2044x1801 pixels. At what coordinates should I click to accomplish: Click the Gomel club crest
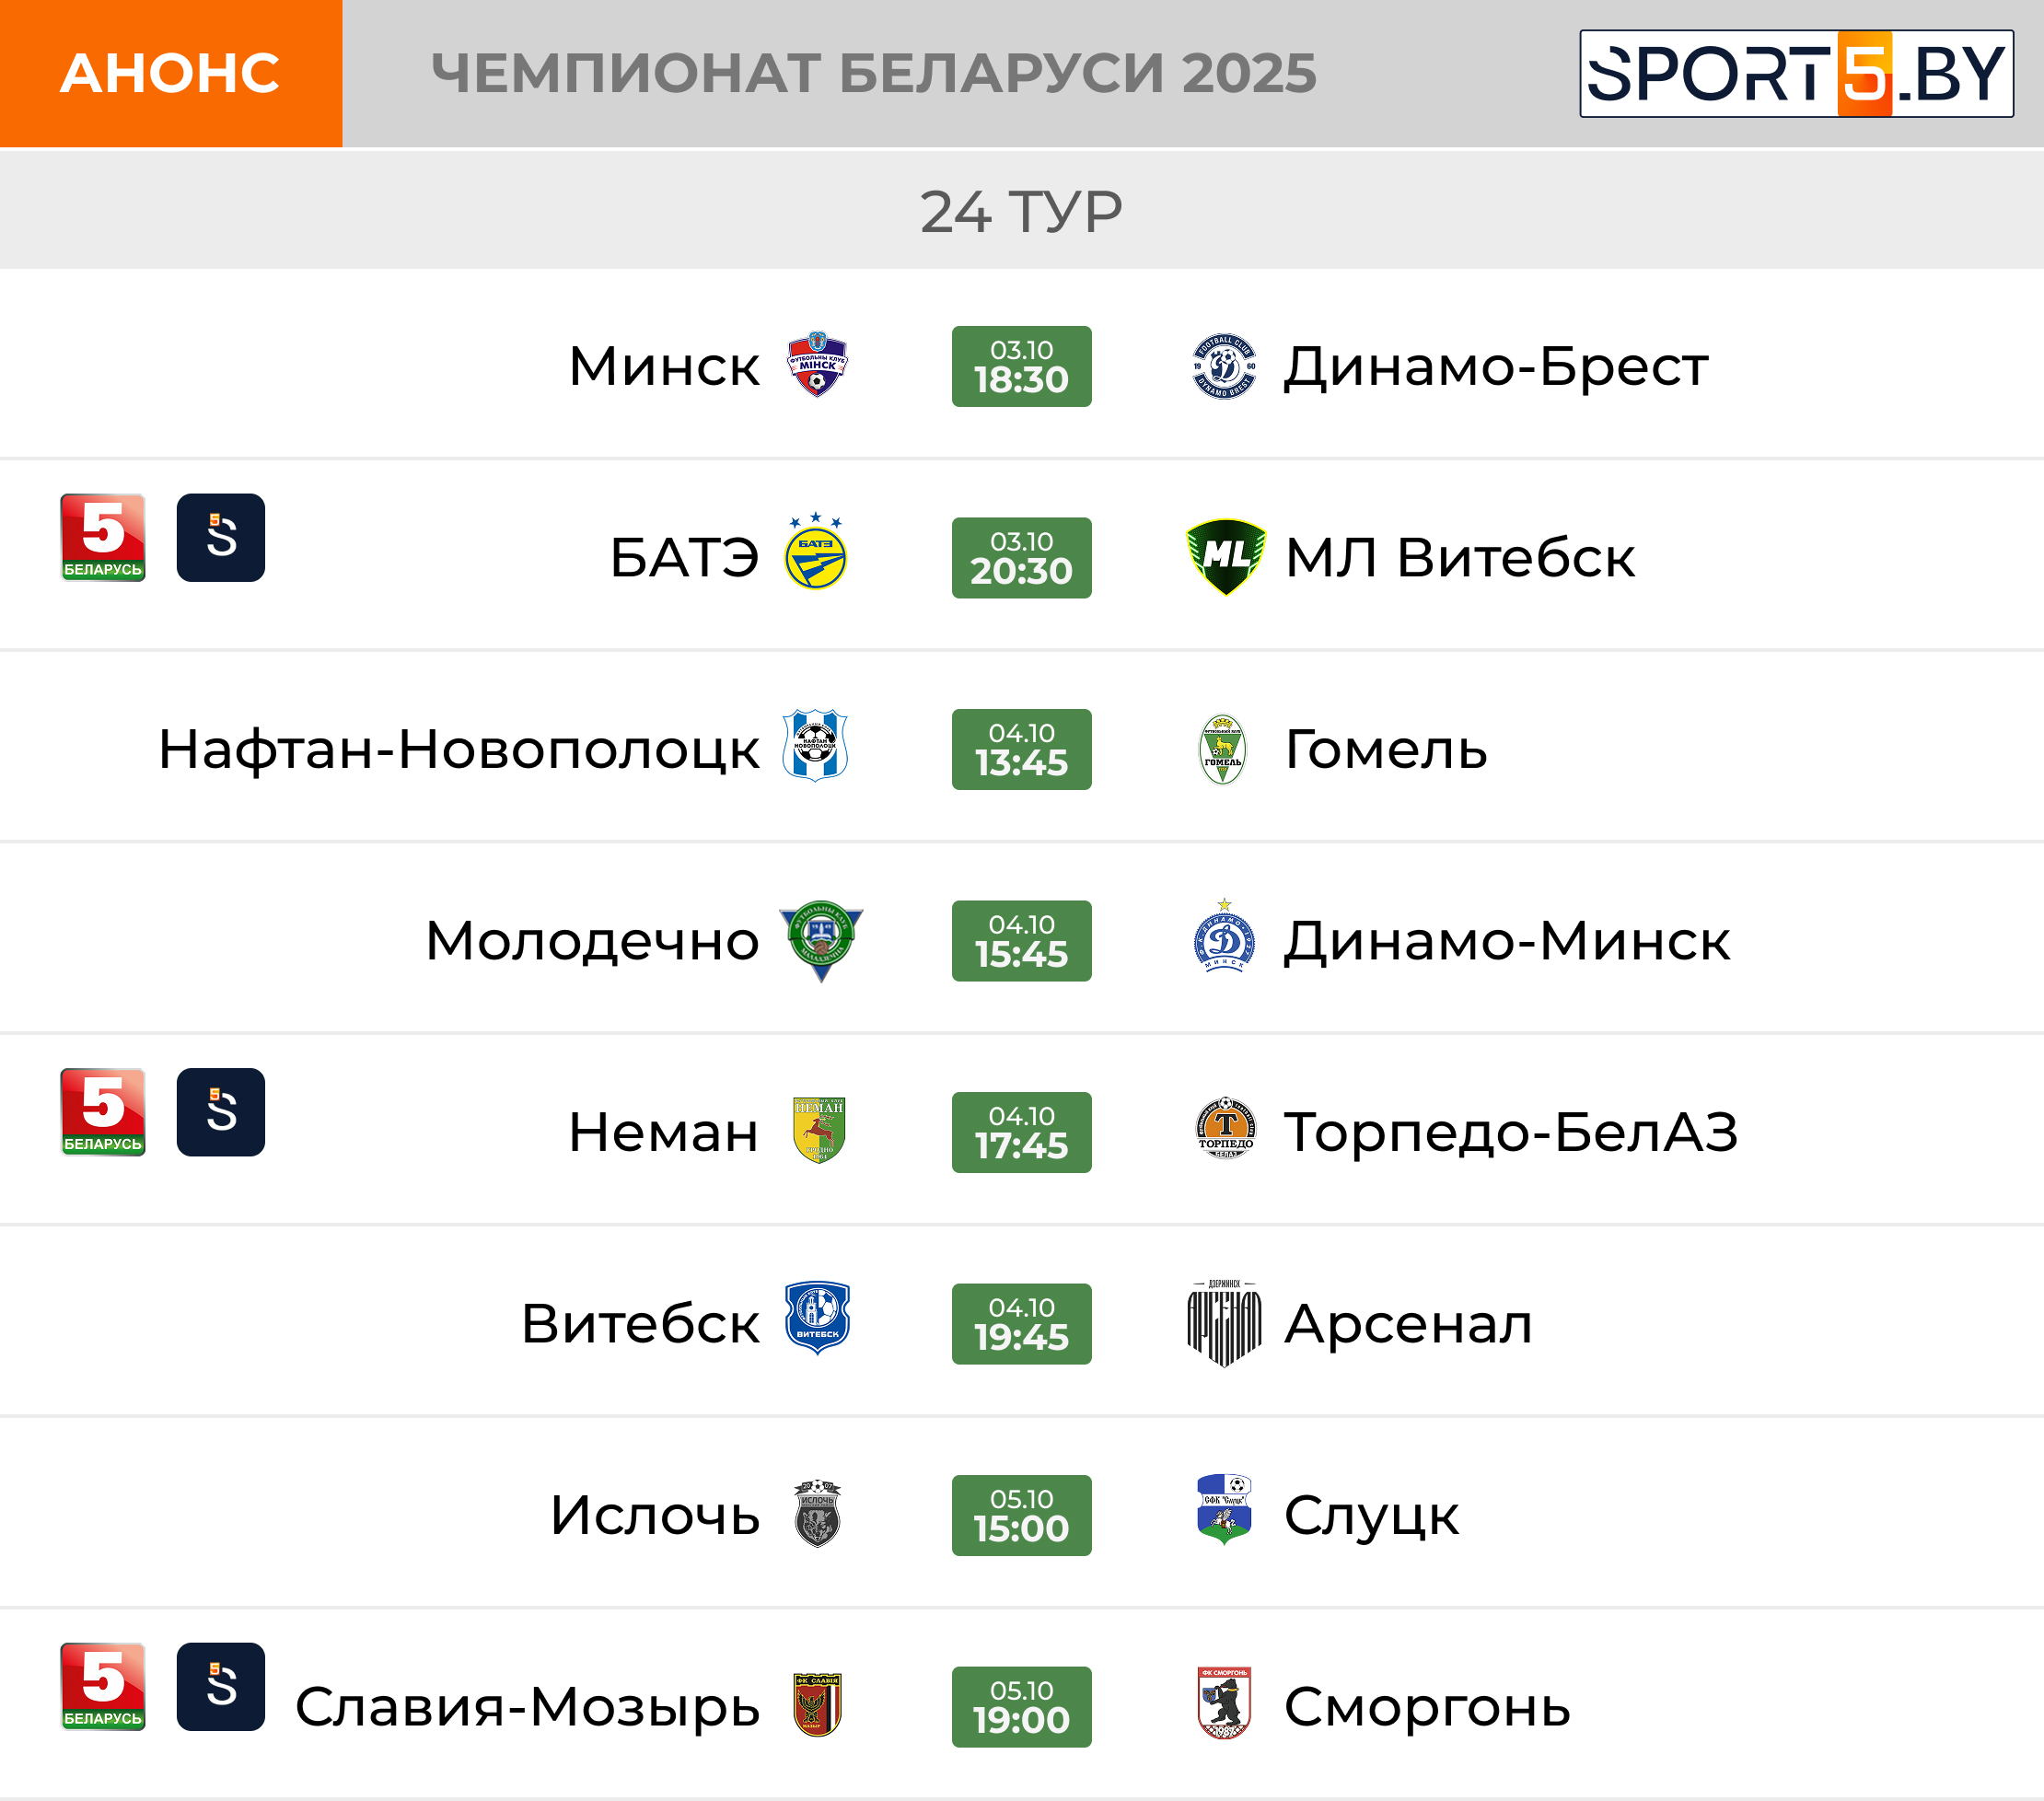[x=1222, y=749]
